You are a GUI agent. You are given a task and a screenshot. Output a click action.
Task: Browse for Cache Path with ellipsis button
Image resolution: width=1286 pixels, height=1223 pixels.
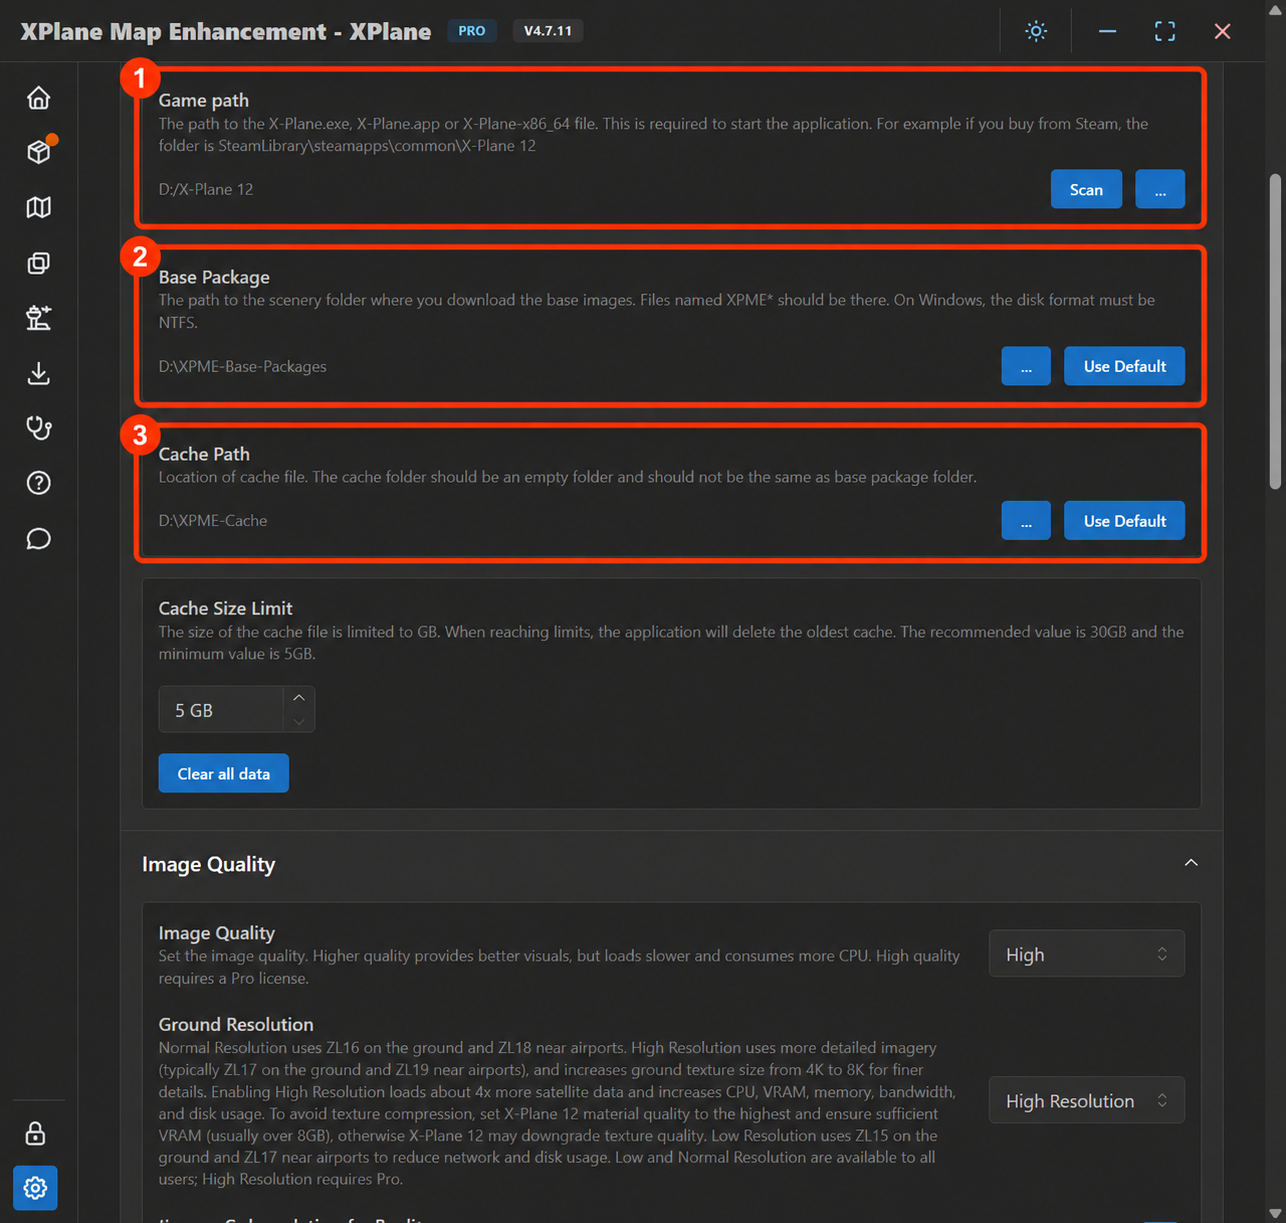pyautogui.click(x=1026, y=520)
